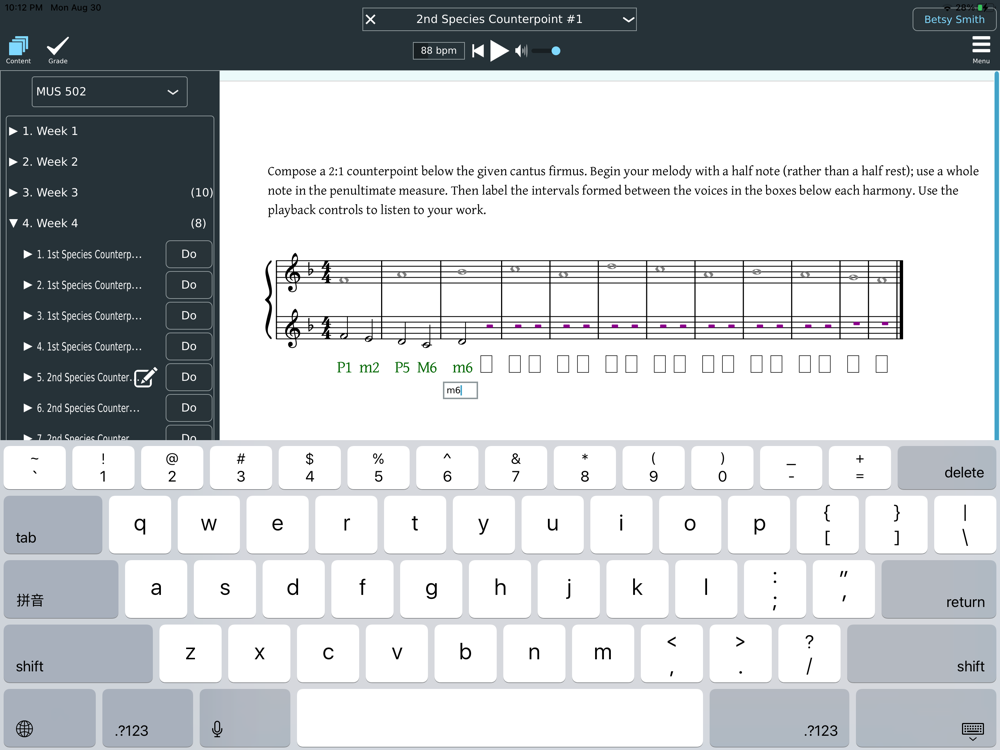Tap the dictation microphone icon
The image size is (1000, 750).
pos(217,728)
